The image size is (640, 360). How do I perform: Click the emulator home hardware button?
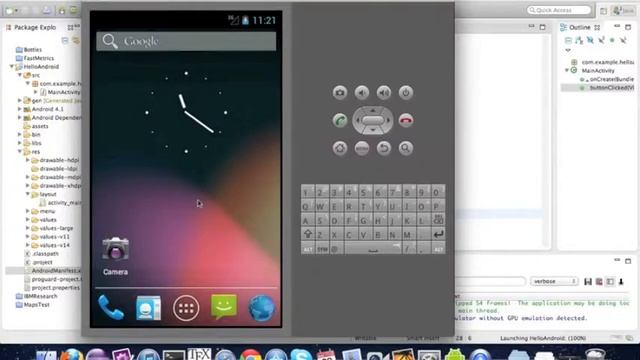340,148
